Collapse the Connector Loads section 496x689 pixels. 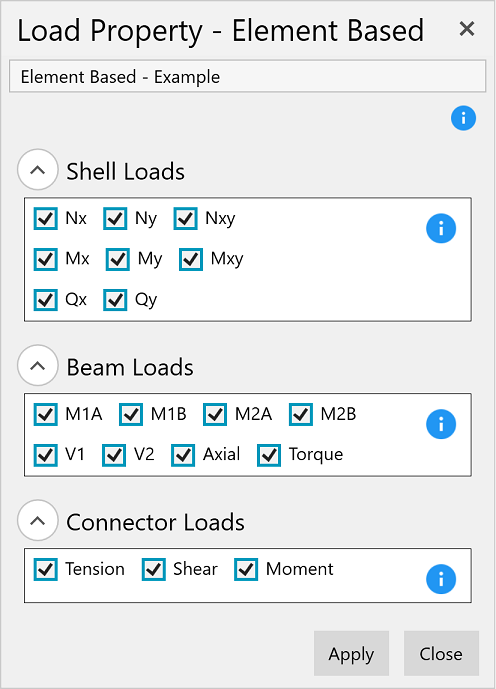(x=38, y=520)
